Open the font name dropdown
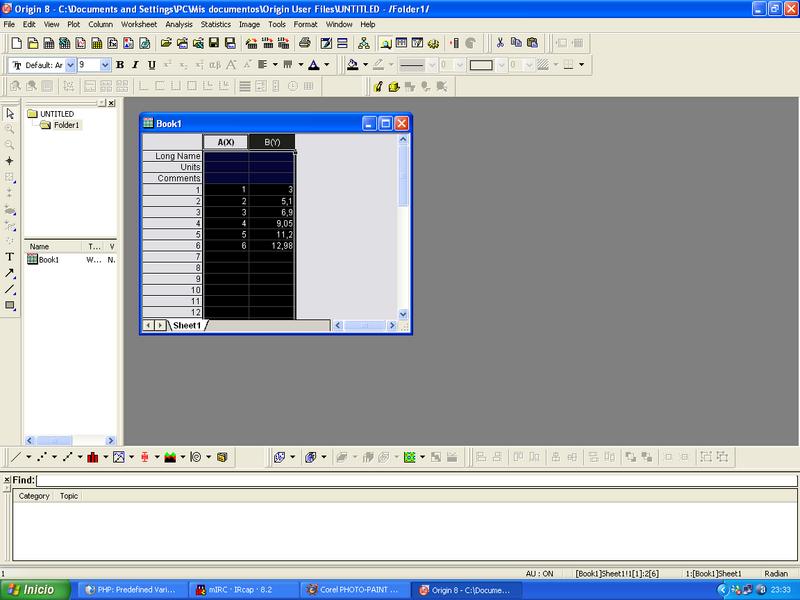 point(68,65)
